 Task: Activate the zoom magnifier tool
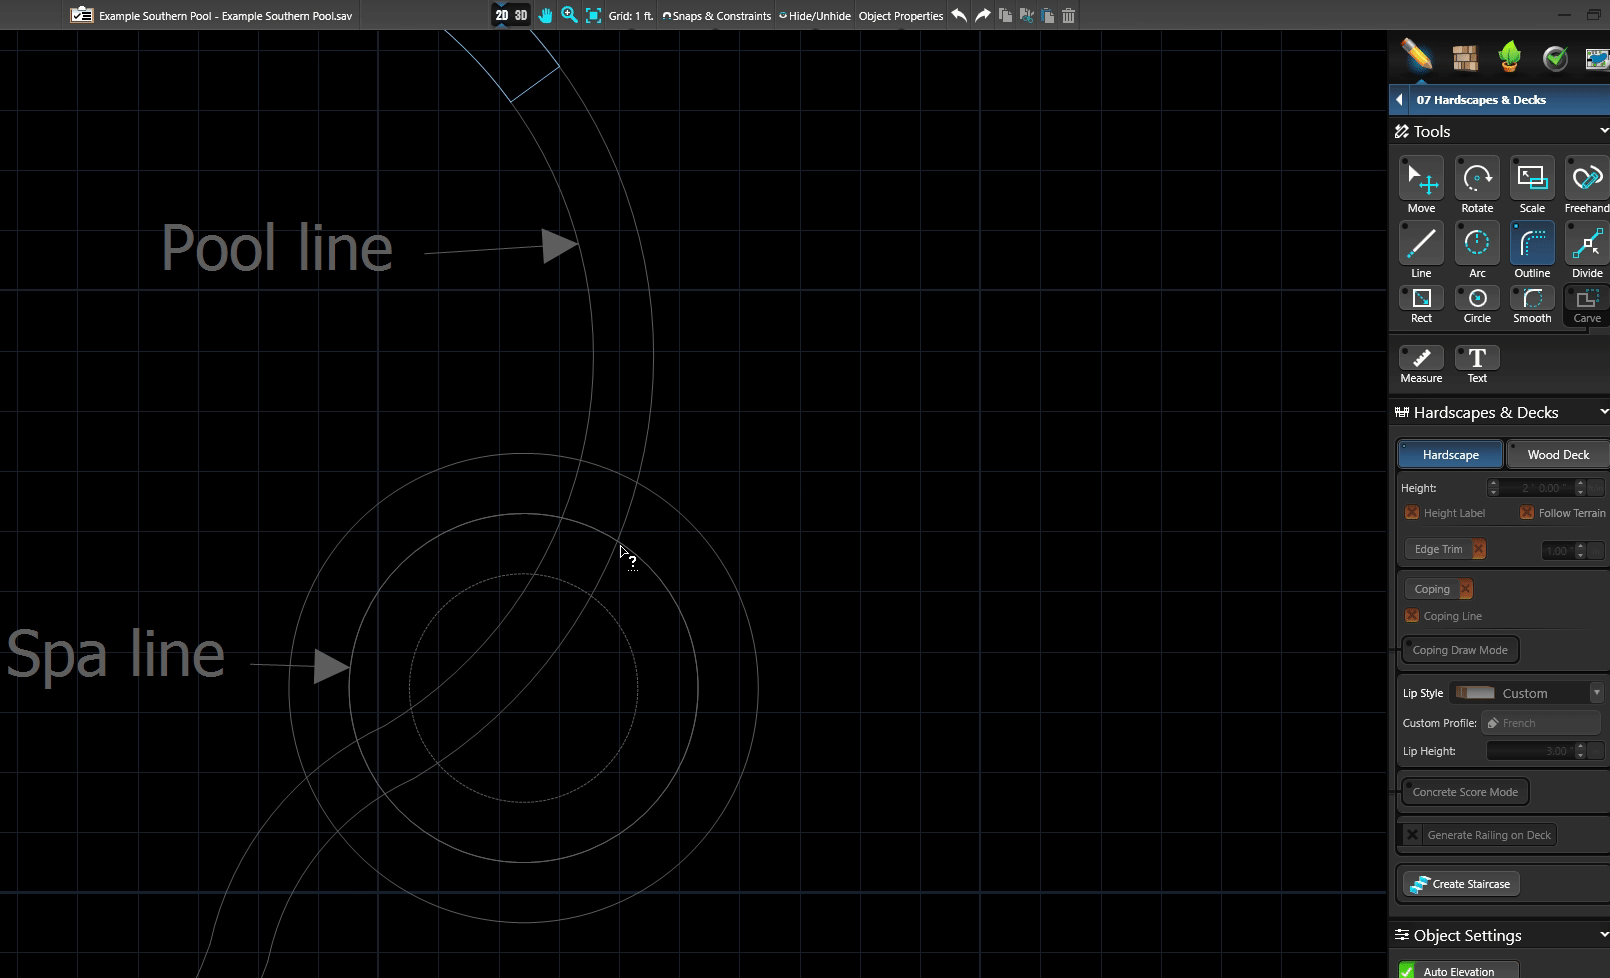(569, 15)
